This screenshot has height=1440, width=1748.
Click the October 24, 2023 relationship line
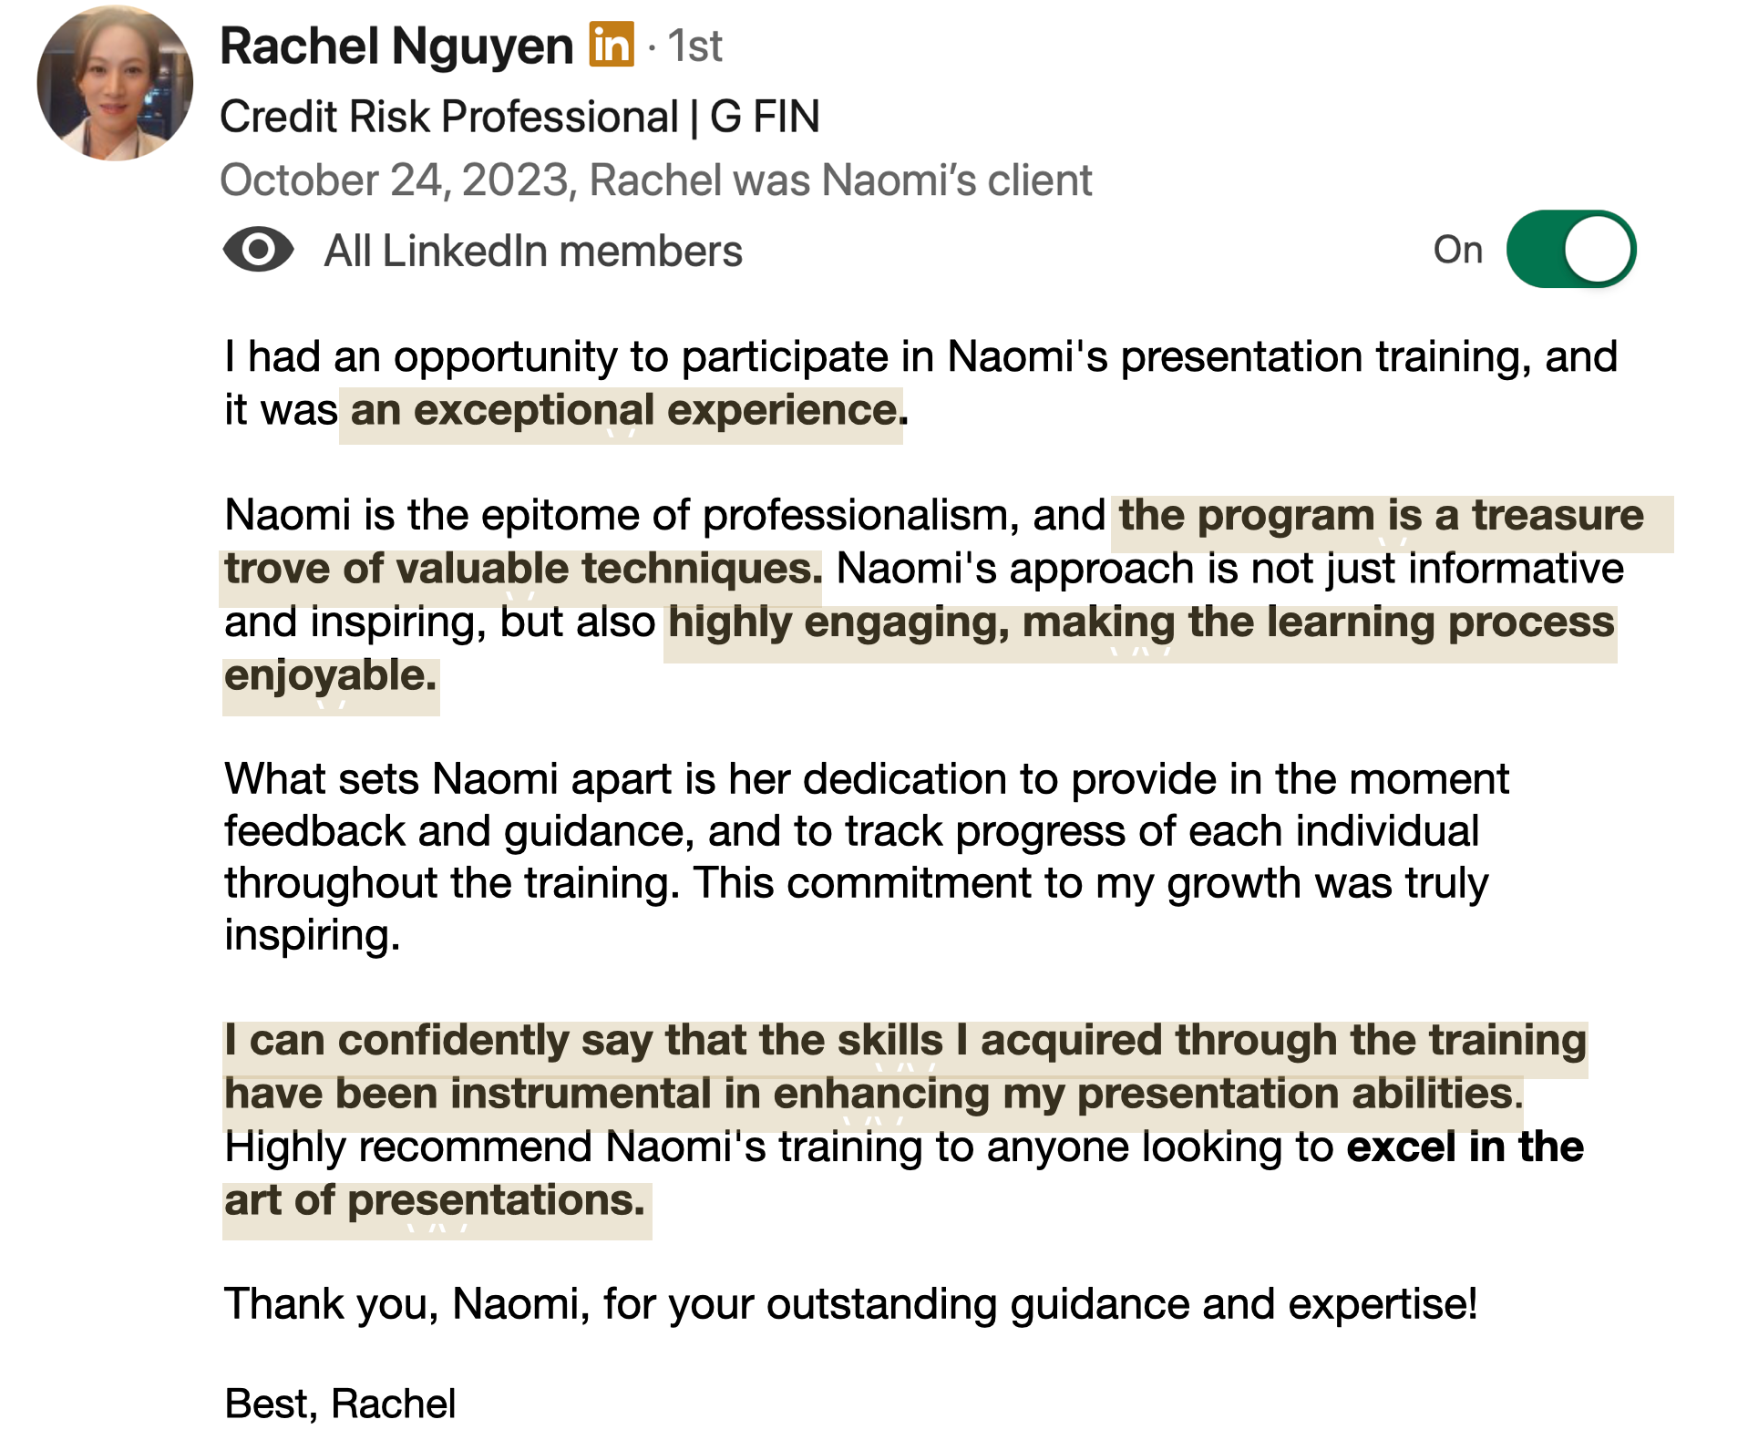(655, 180)
